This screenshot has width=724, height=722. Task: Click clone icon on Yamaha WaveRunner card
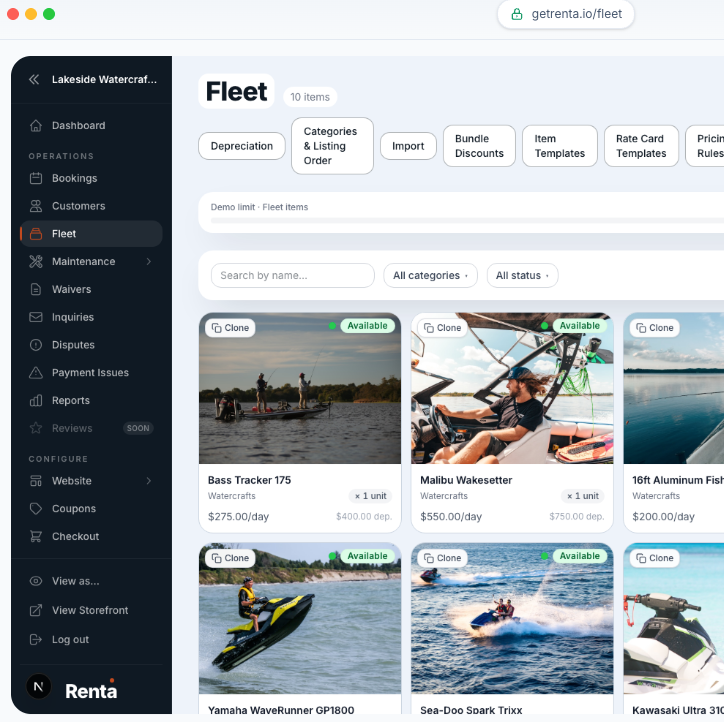[216, 558]
